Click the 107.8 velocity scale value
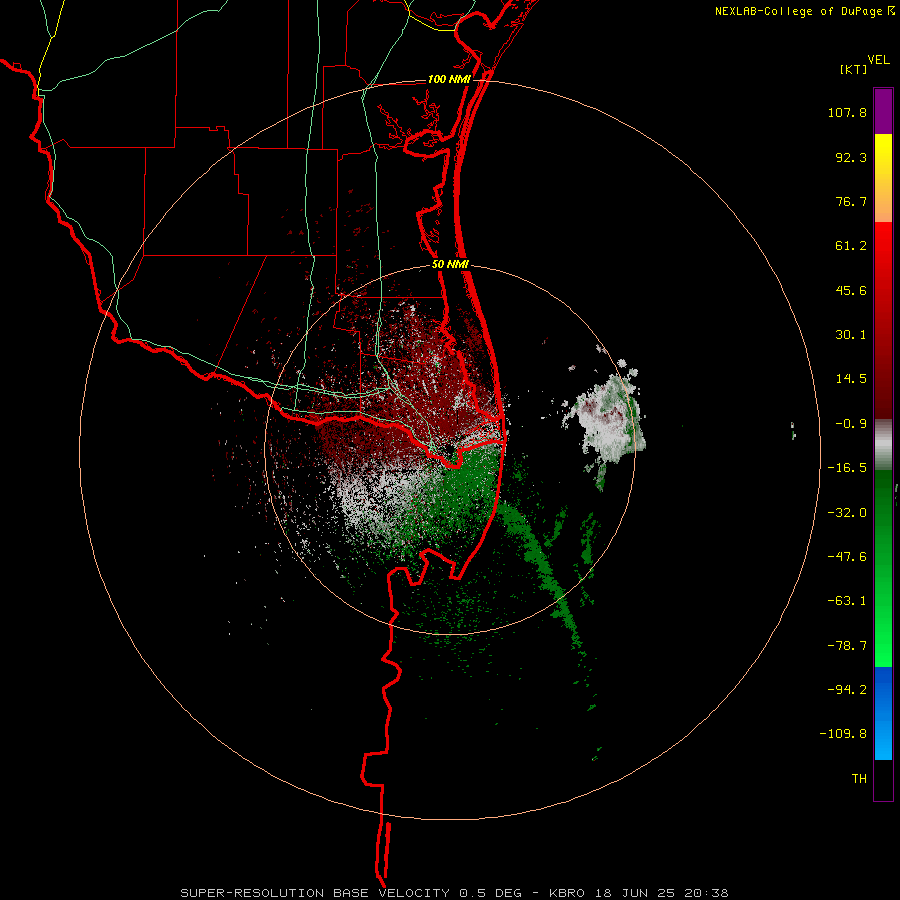The image size is (900, 900). (847, 112)
